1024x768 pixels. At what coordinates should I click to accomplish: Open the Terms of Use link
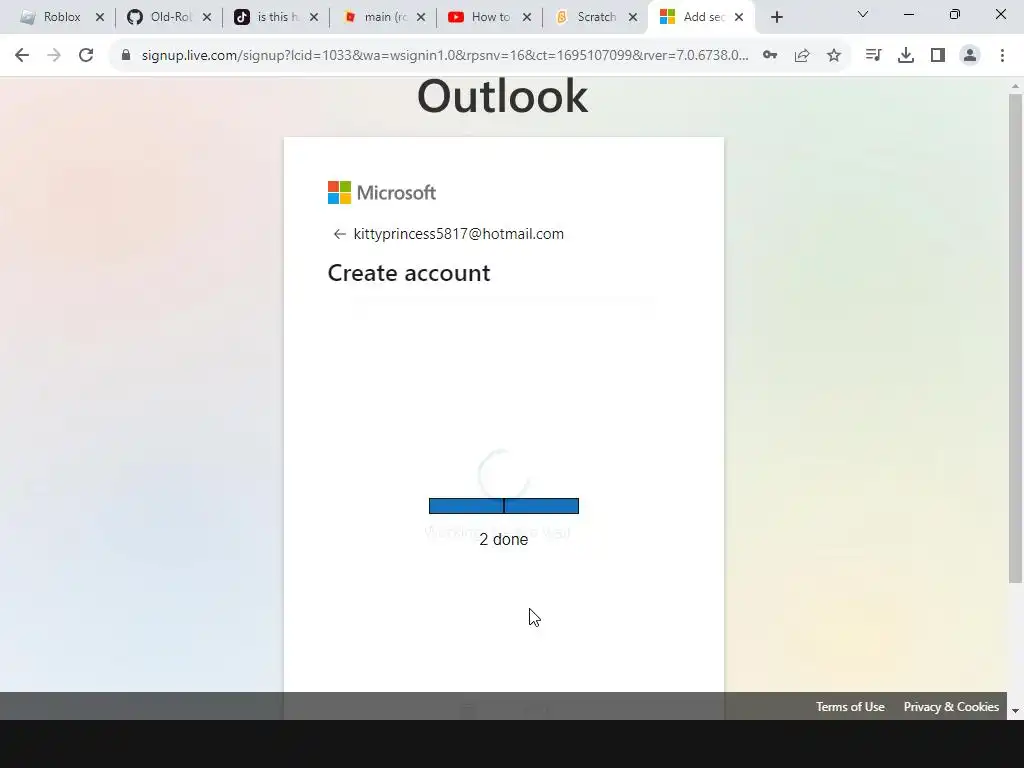pyautogui.click(x=850, y=707)
